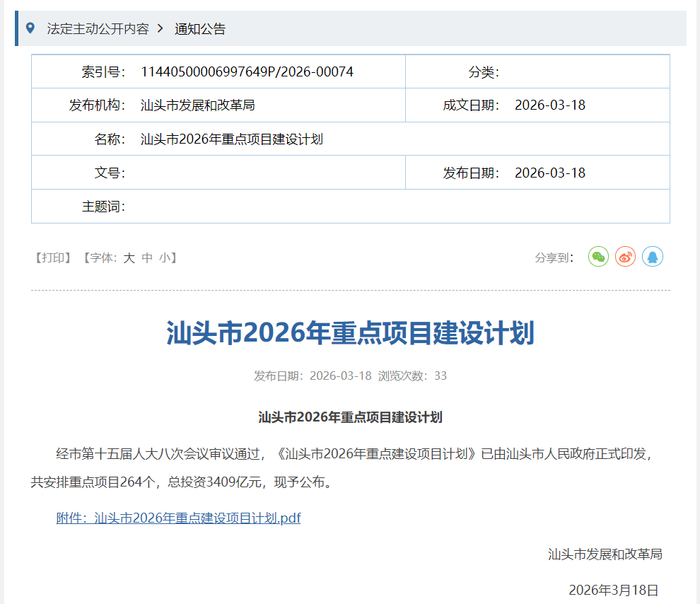
Task: Open attachment 汕头市2026年重点建设项目计划.pdf
Action: click(x=178, y=518)
